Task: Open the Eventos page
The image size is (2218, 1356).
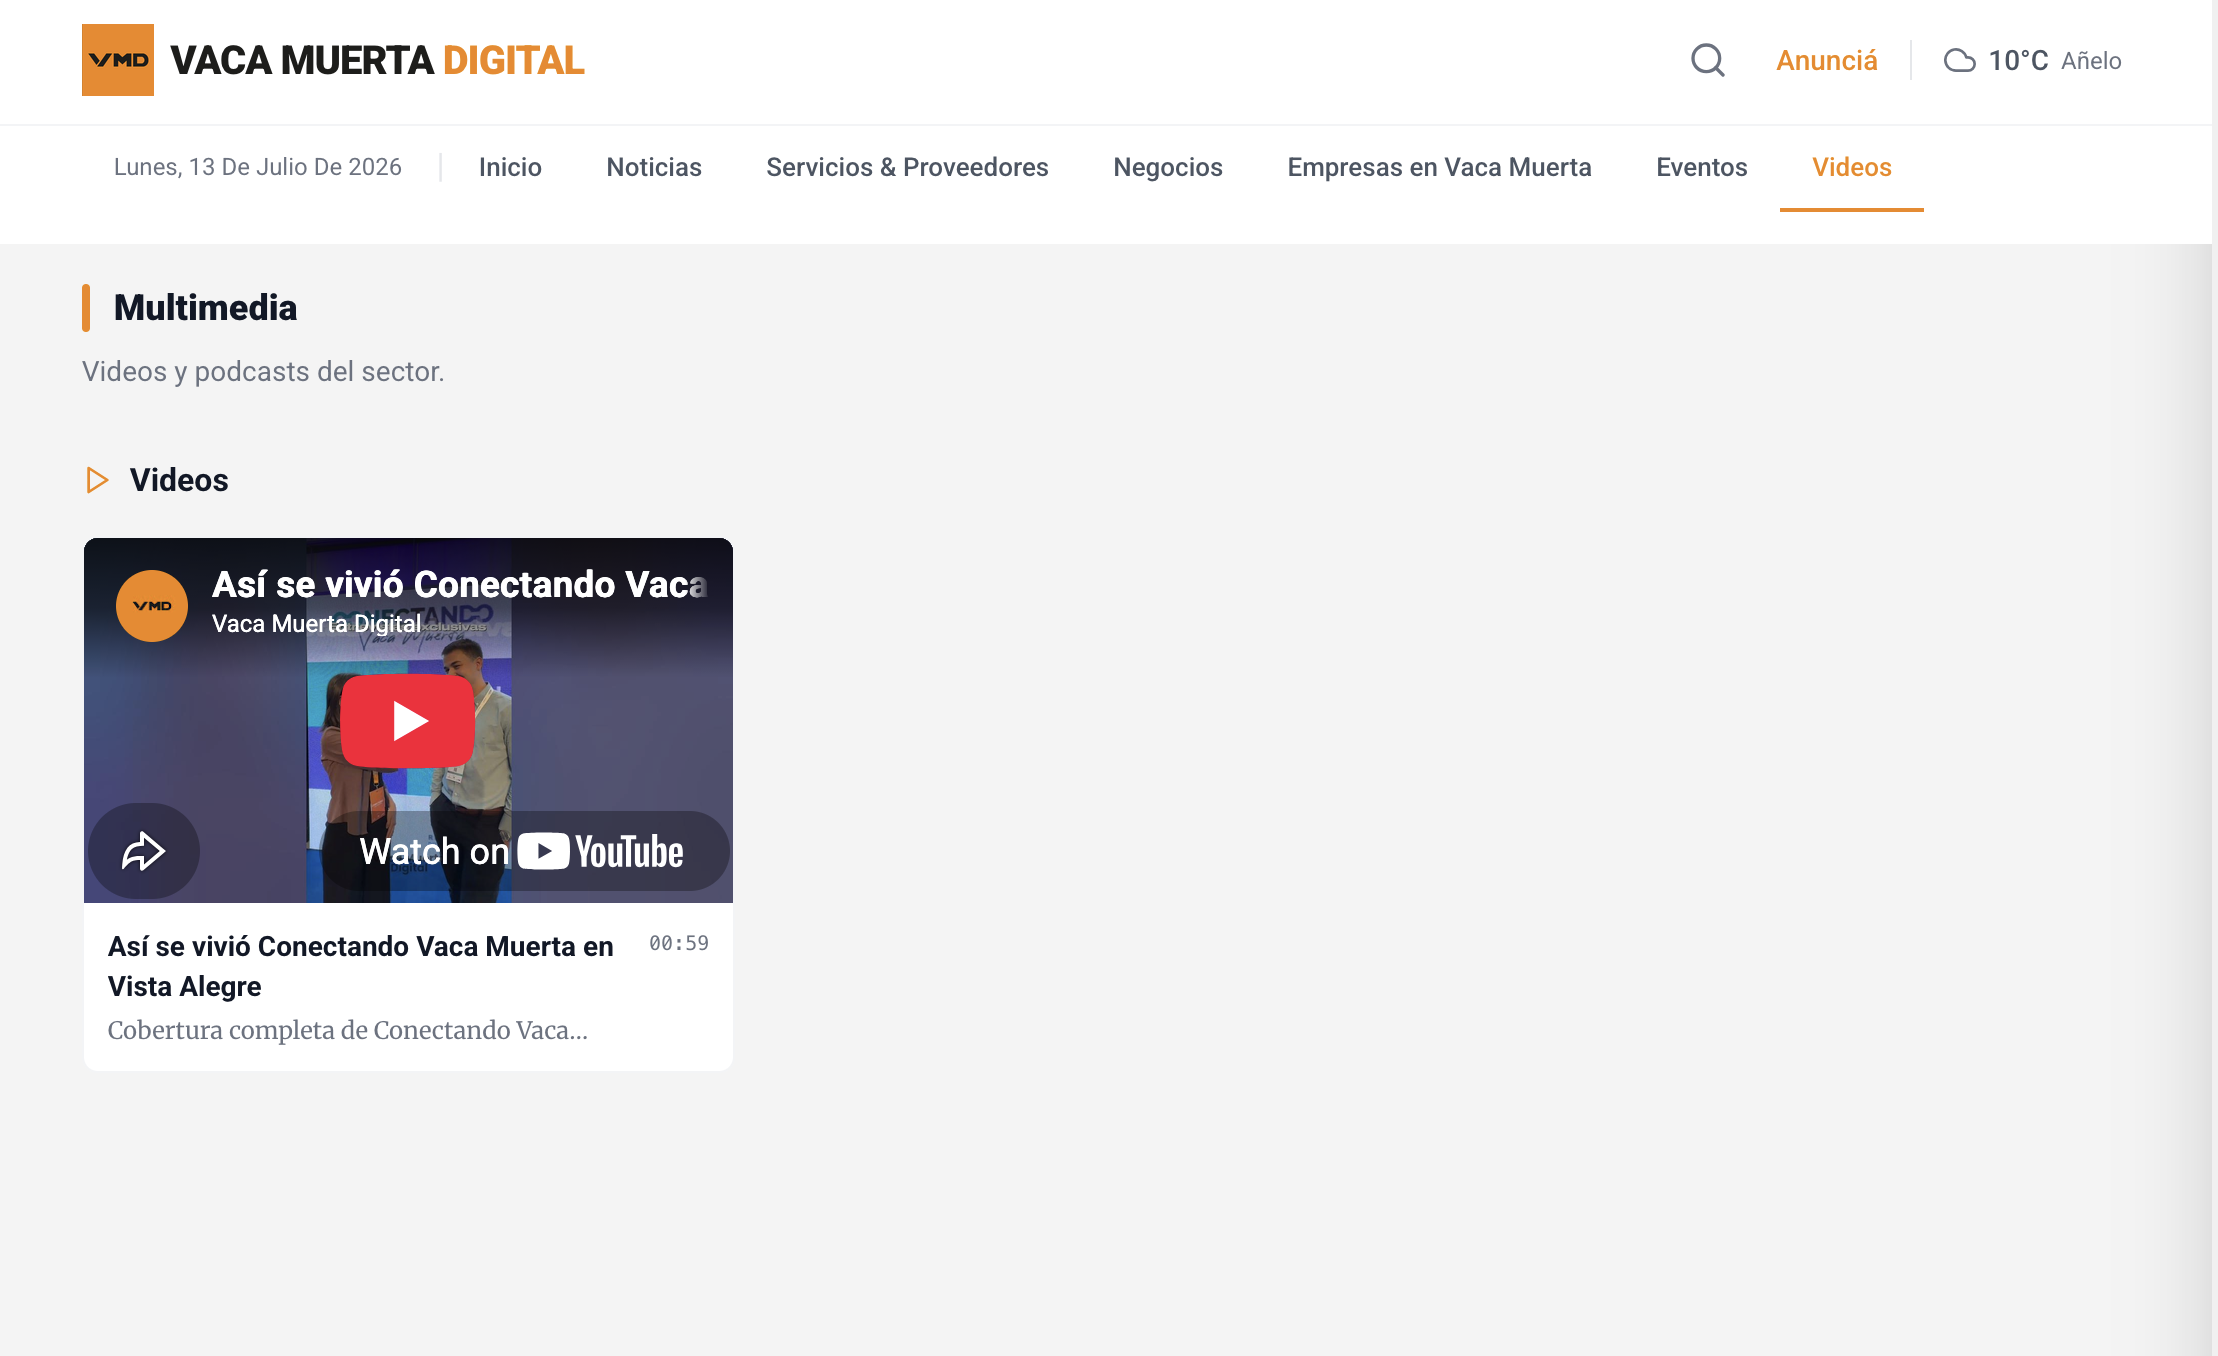Action: pyautogui.click(x=1701, y=167)
